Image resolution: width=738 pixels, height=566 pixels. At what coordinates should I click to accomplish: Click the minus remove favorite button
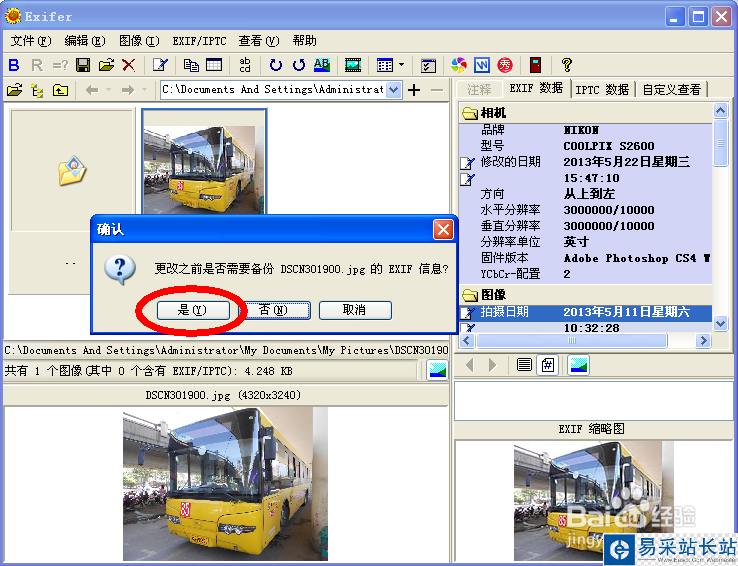coord(437,90)
